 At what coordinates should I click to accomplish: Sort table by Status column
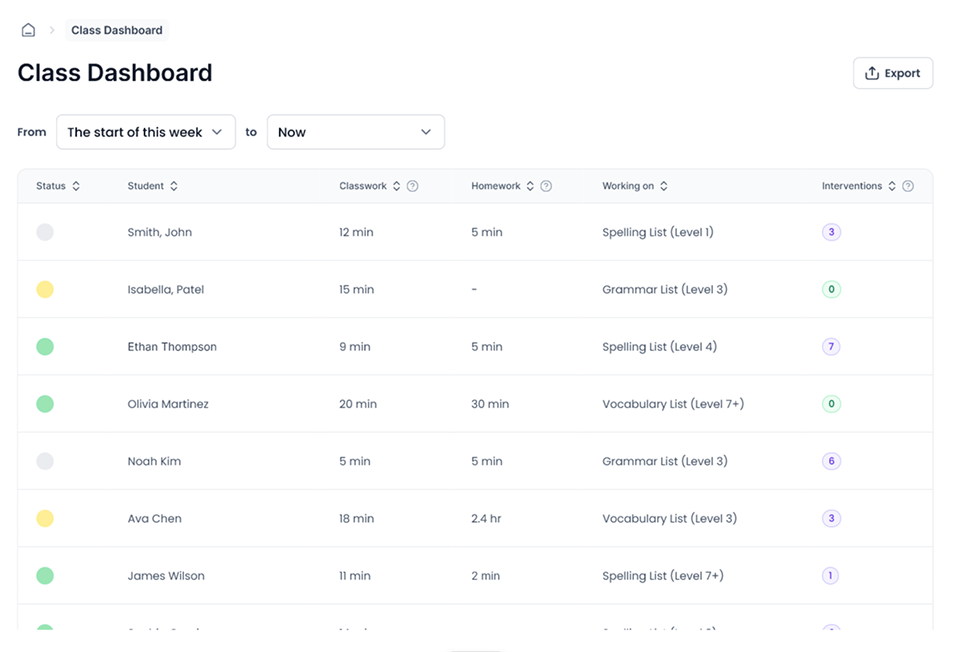(x=76, y=186)
